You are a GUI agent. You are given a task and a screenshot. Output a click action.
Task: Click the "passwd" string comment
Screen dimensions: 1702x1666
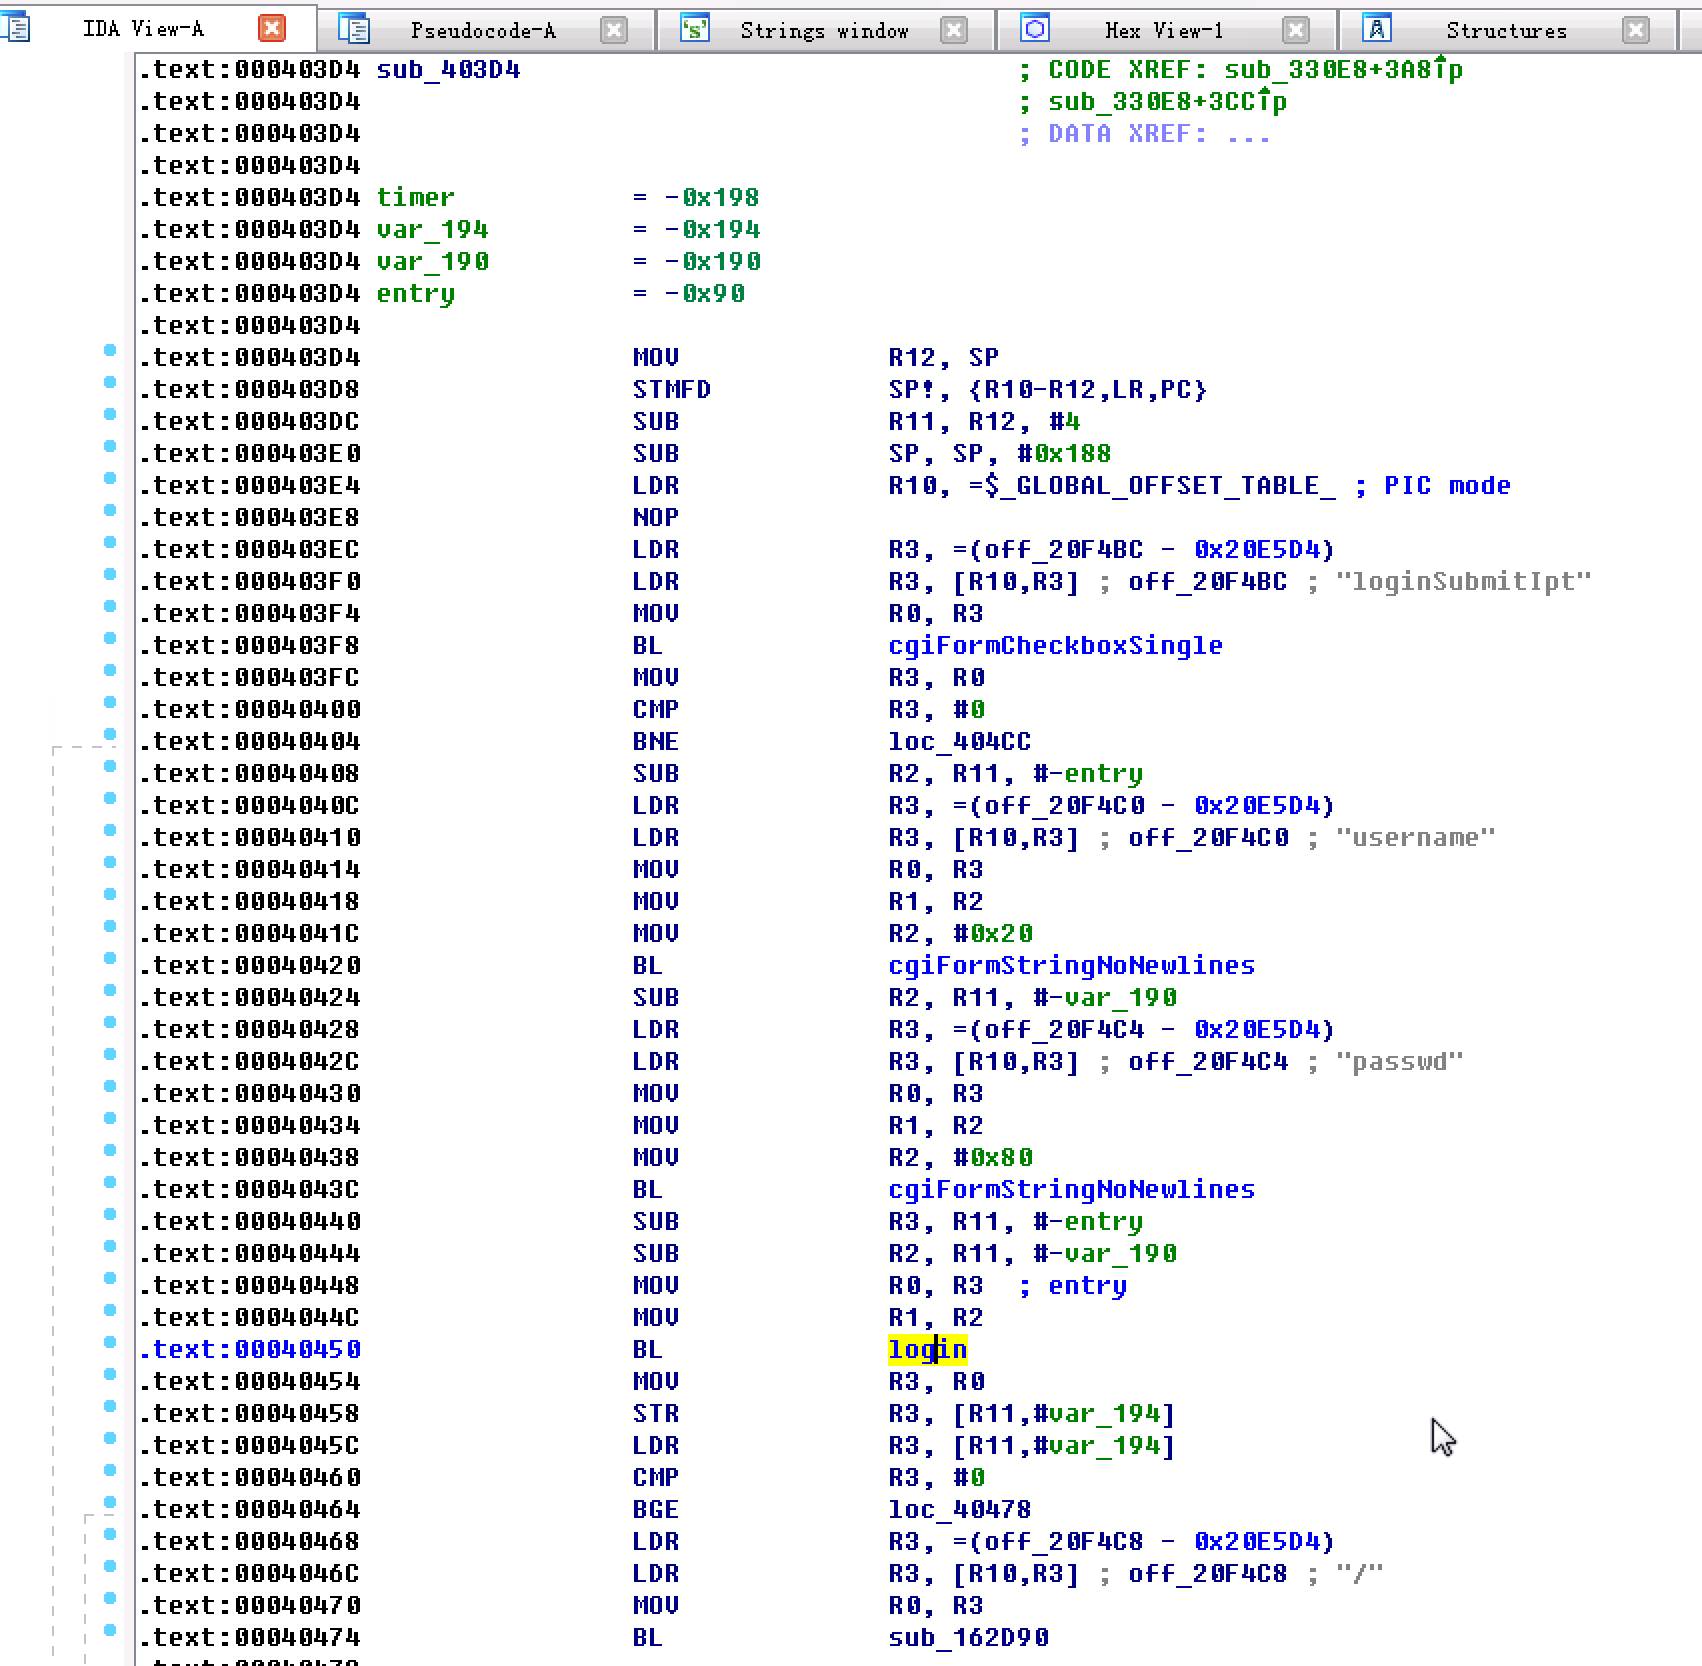pyautogui.click(x=1399, y=1061)
